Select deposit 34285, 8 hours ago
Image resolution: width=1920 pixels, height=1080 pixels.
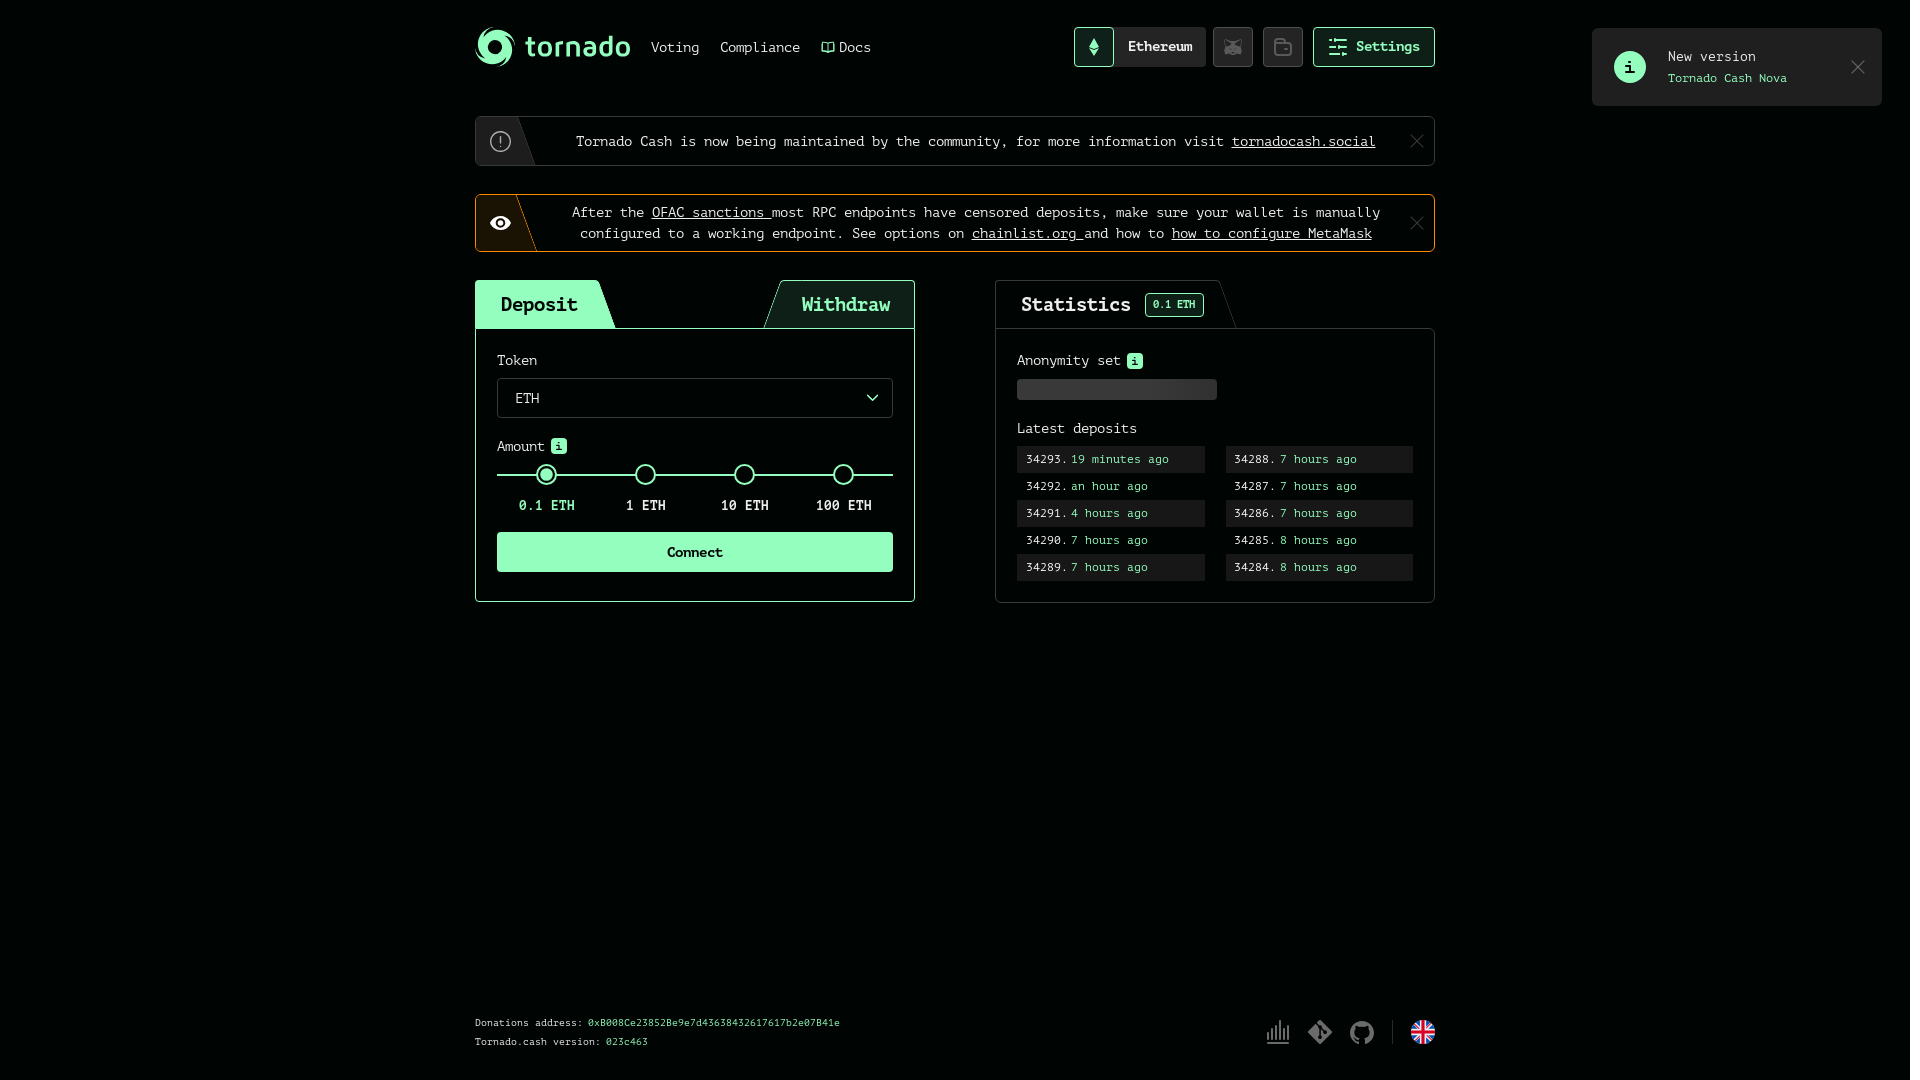(x=1319, y=540)
